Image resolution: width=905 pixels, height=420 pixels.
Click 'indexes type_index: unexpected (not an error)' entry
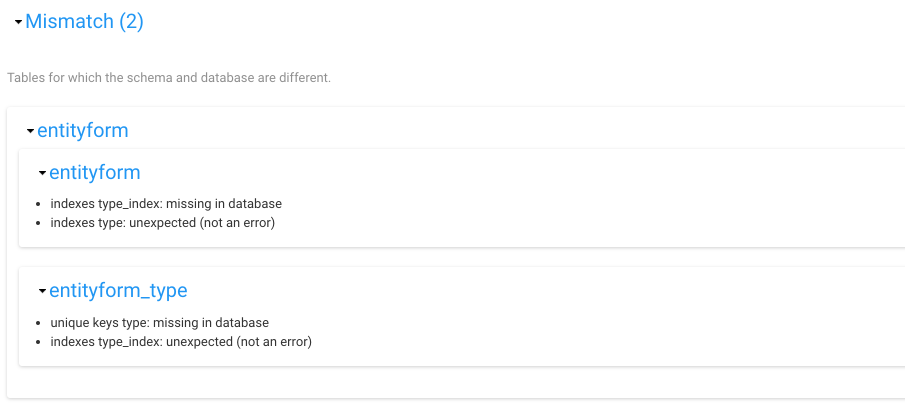point(181,342)
